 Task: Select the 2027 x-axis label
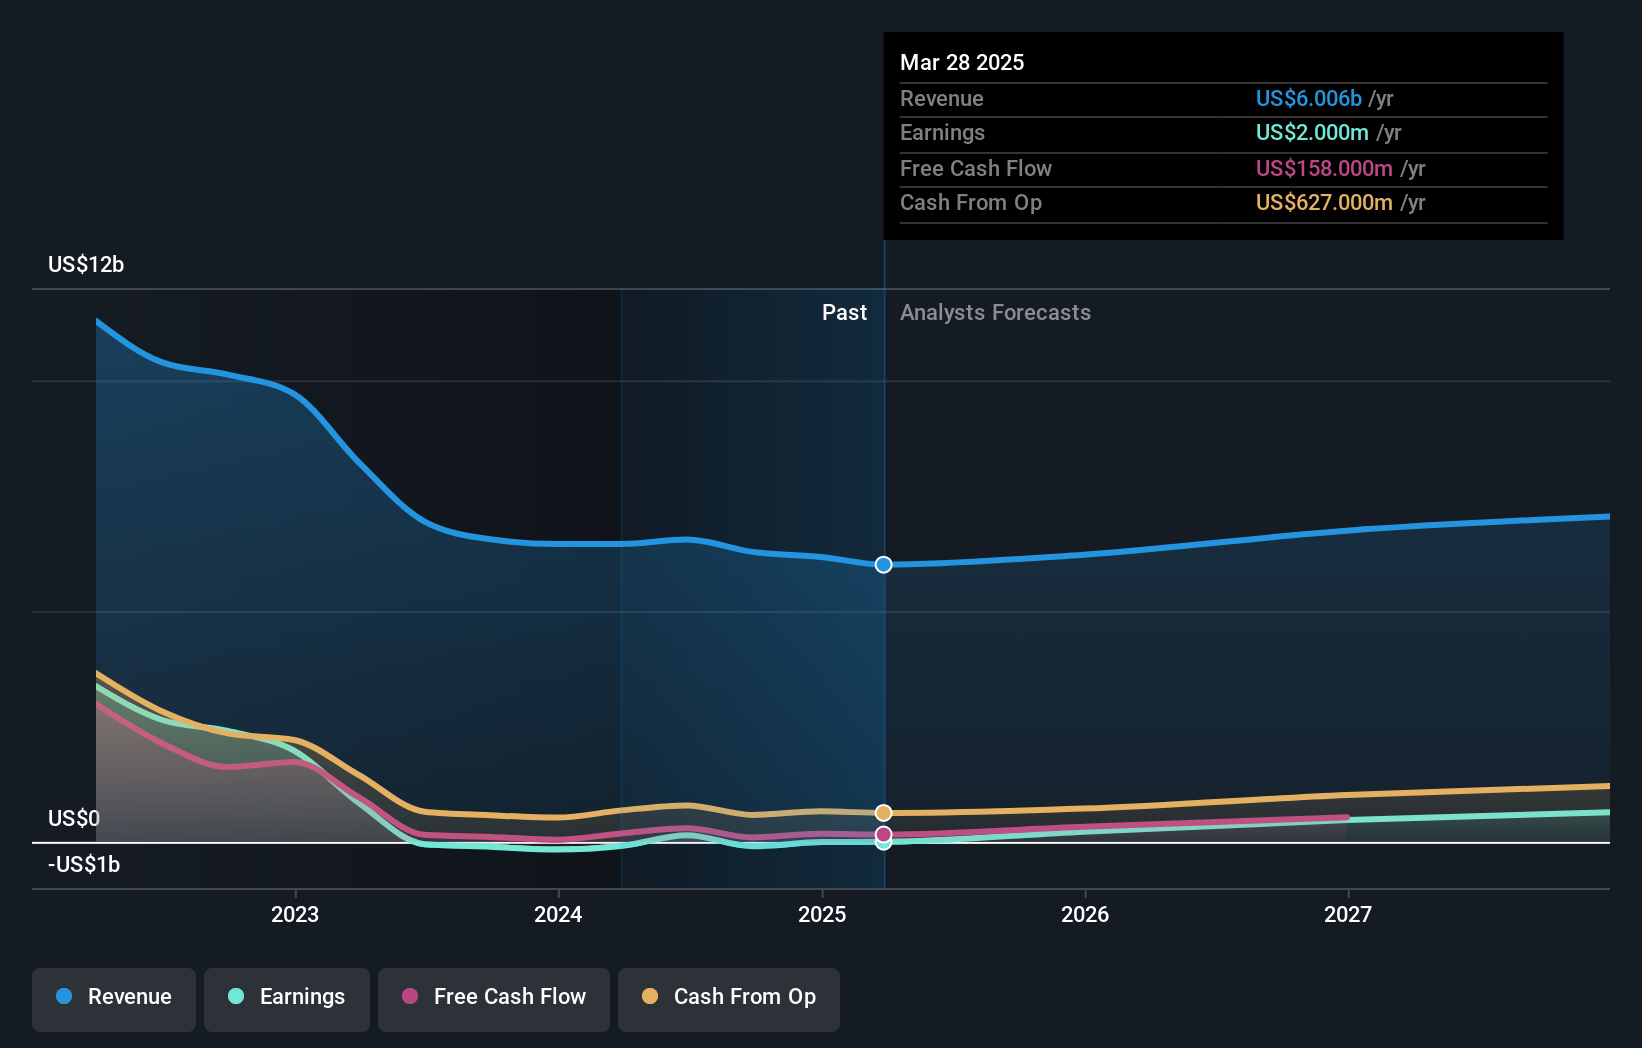(1348, 914)
